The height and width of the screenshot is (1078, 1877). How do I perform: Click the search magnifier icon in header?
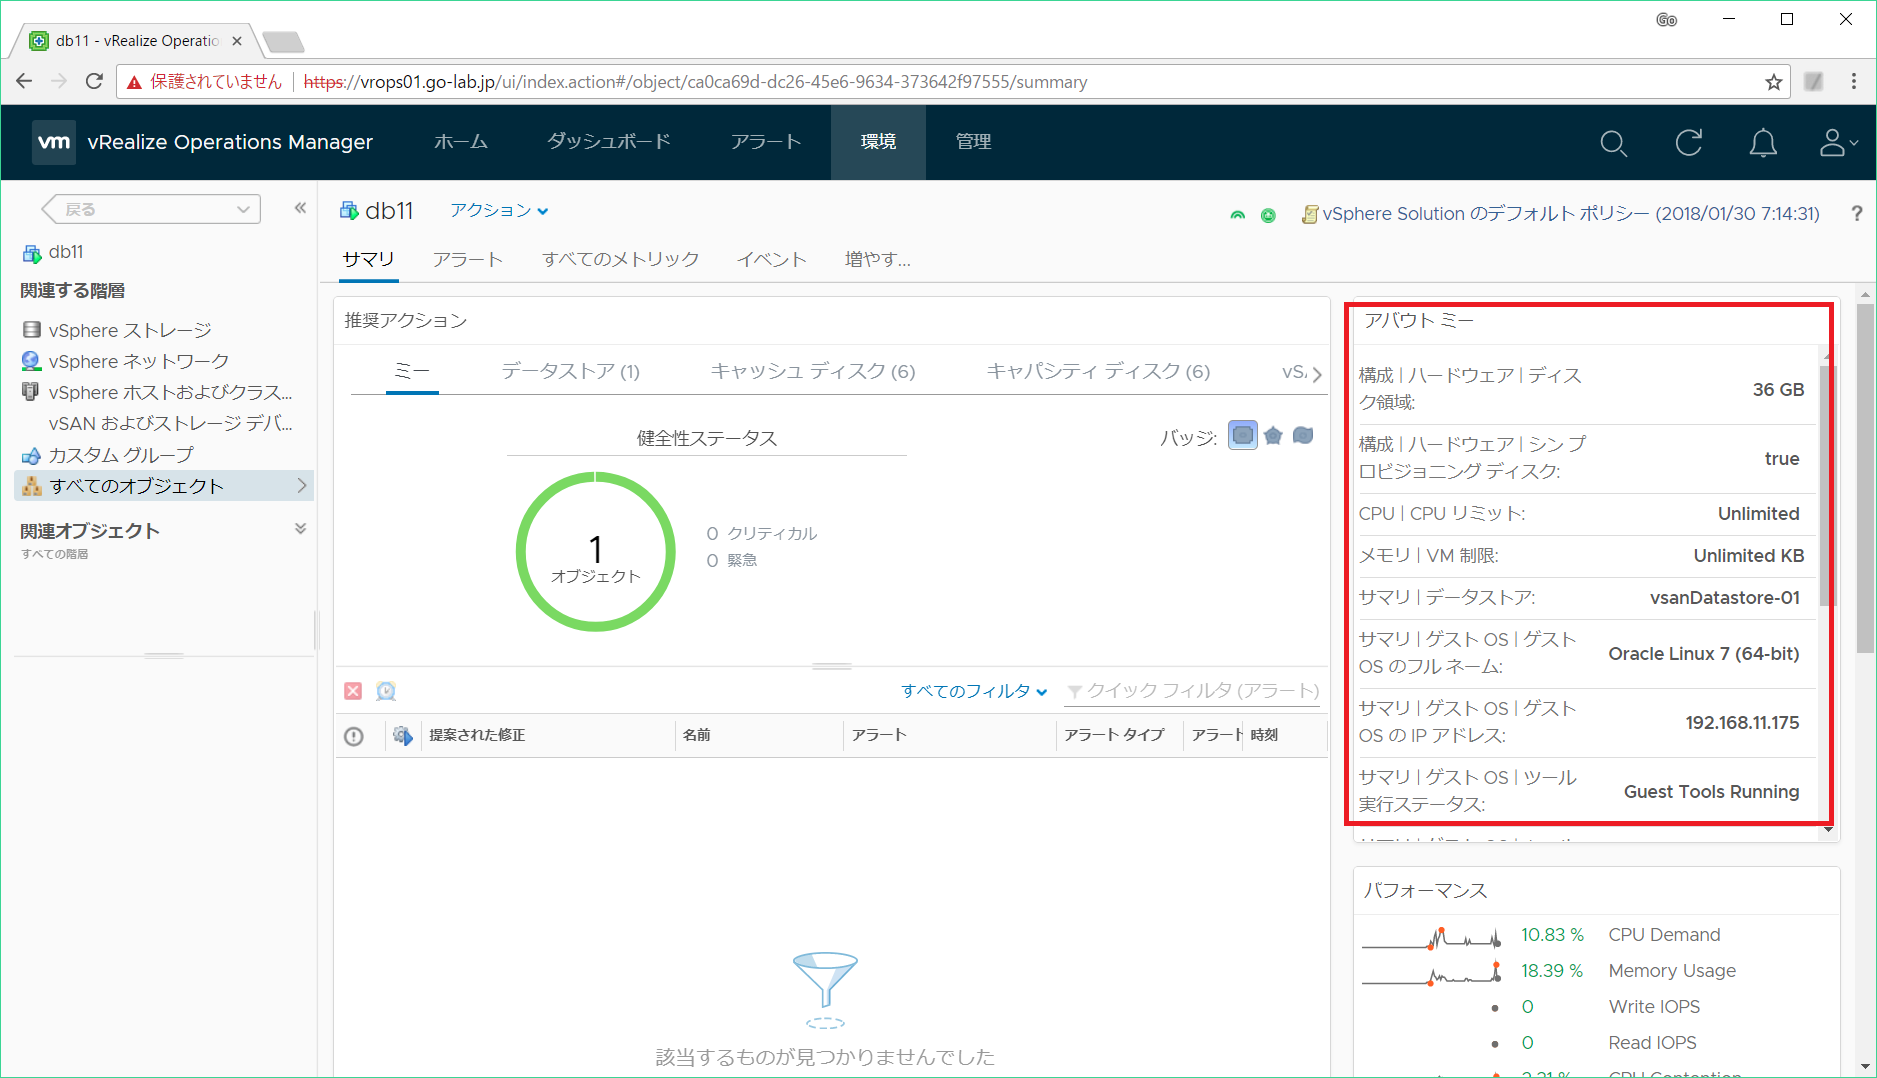[x=1613, y=143]
